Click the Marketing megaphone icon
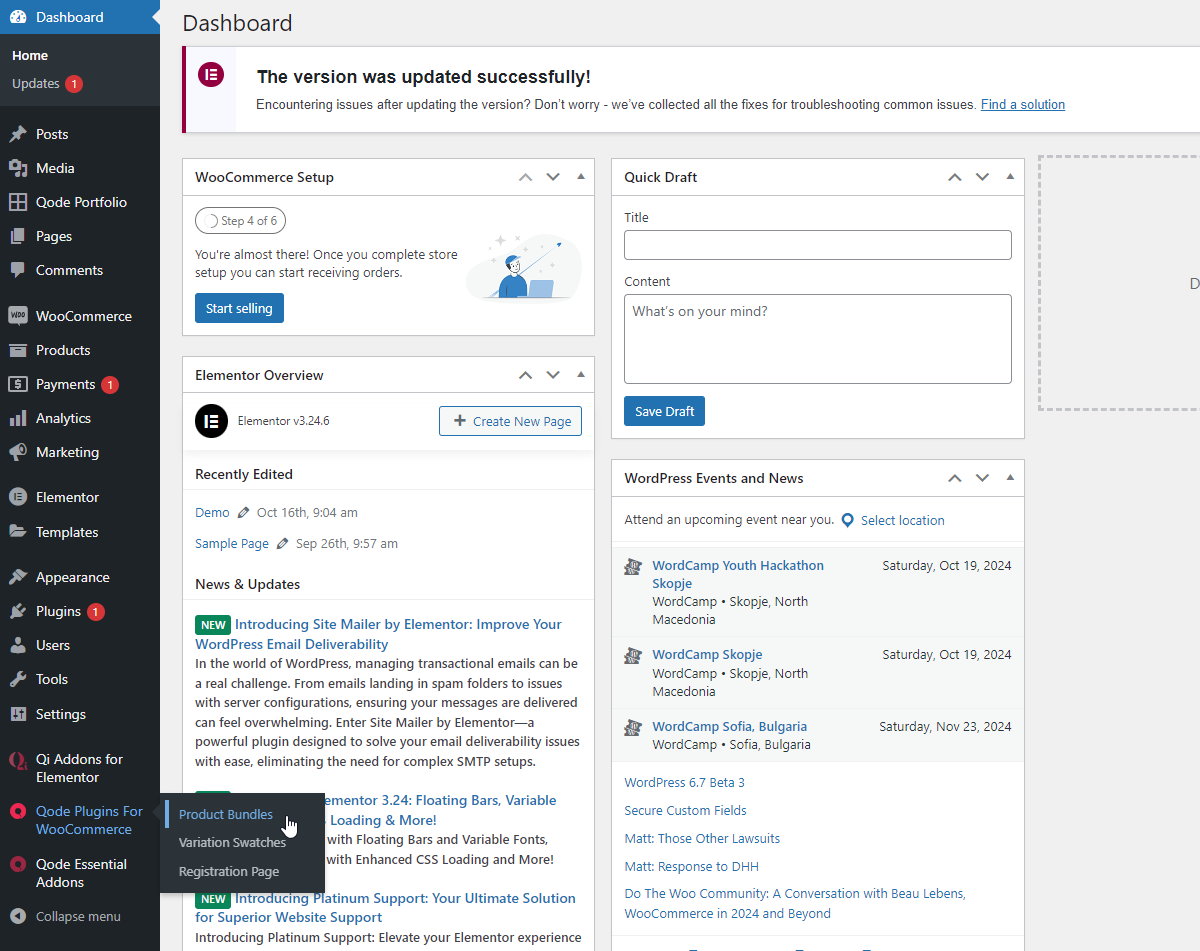This screenshot has height=951, width=1200. 17,452
